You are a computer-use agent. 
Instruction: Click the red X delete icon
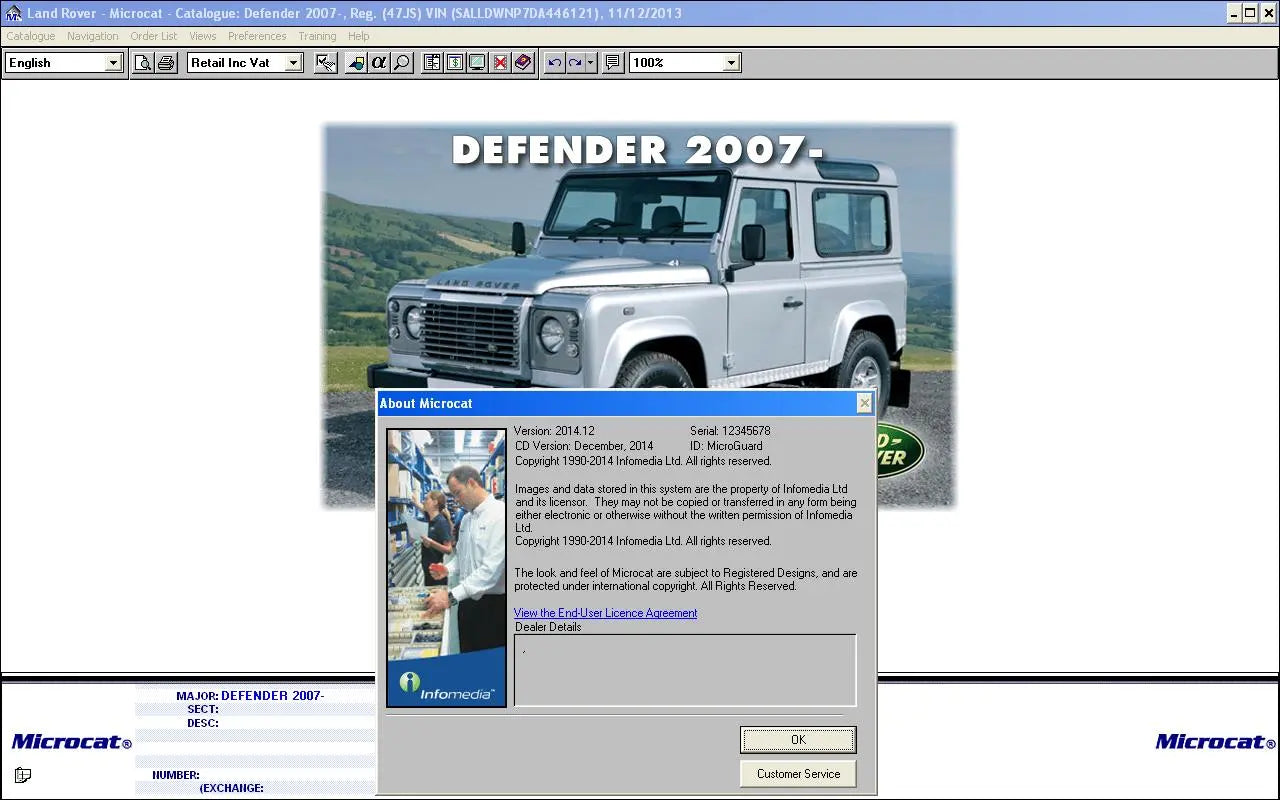(x=500, y=62)
